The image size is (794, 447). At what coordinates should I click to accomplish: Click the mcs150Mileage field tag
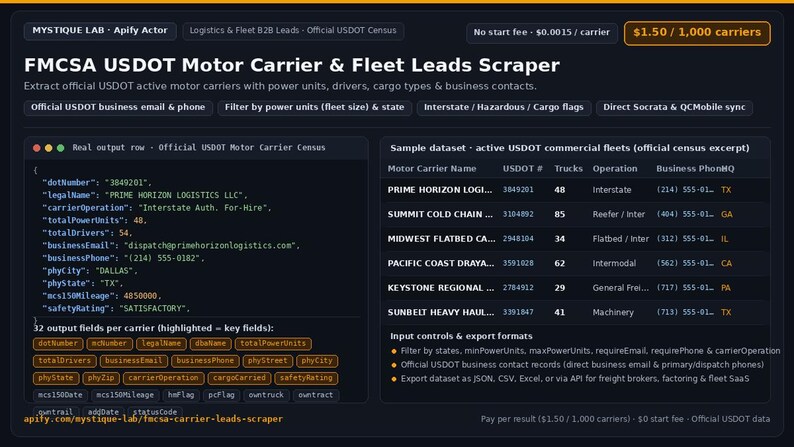click(125, 395)
